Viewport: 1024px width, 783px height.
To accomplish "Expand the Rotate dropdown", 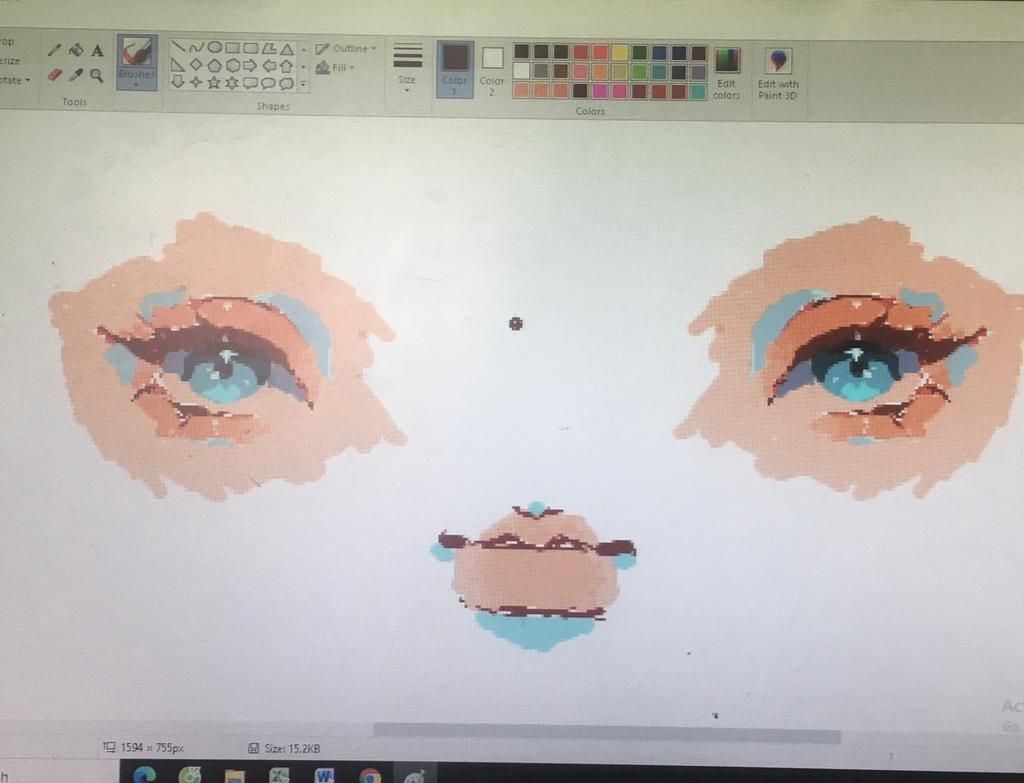I will [x=14, y=80].
